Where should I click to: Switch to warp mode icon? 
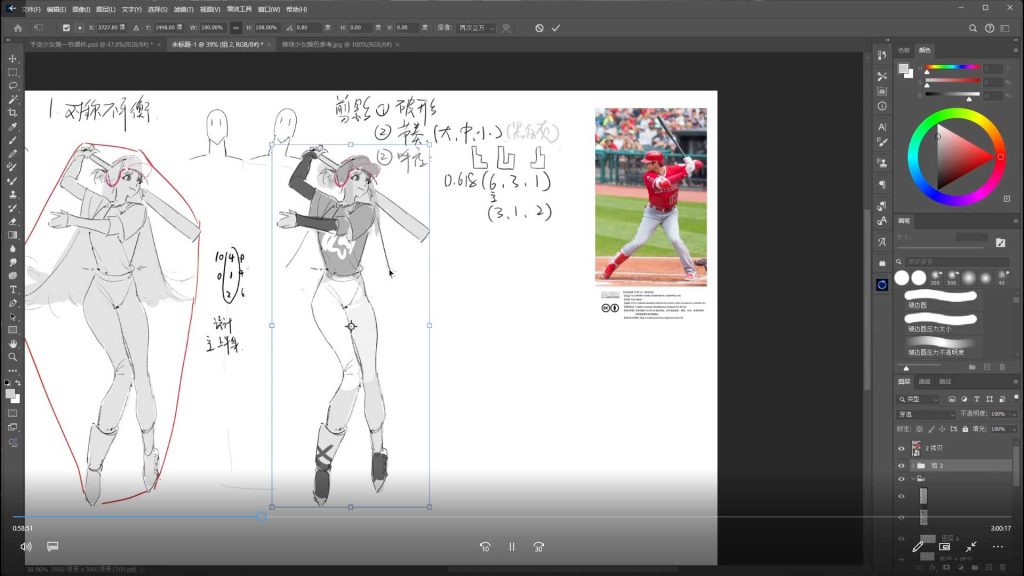(506, 28)
